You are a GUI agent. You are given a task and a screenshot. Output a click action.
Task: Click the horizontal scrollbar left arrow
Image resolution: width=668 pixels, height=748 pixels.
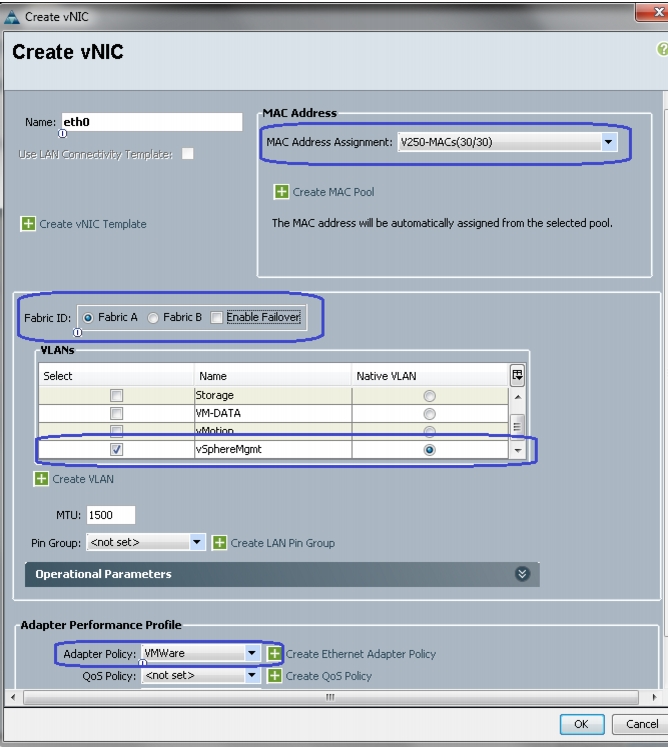coord(13,697)
